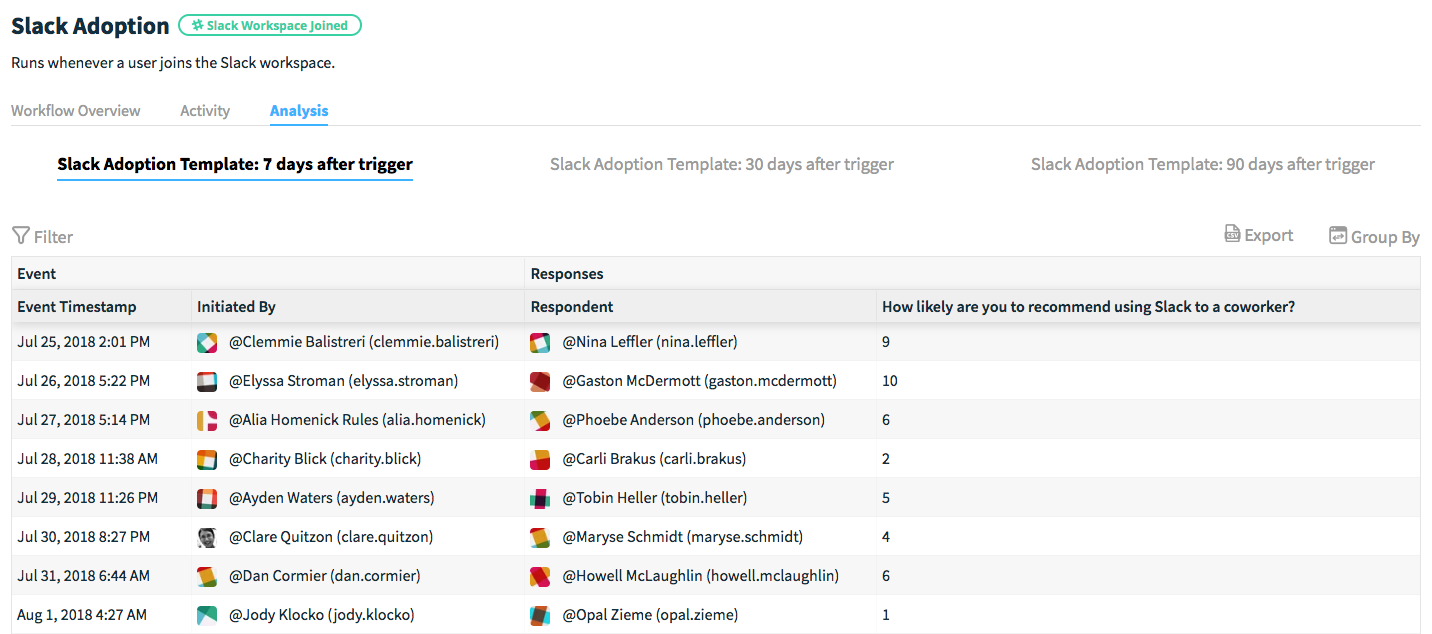1432x634 pixels.
Task: Click the Jul 28, 2018 11:38 AM timestamp
Action: (x=88, y=459)
